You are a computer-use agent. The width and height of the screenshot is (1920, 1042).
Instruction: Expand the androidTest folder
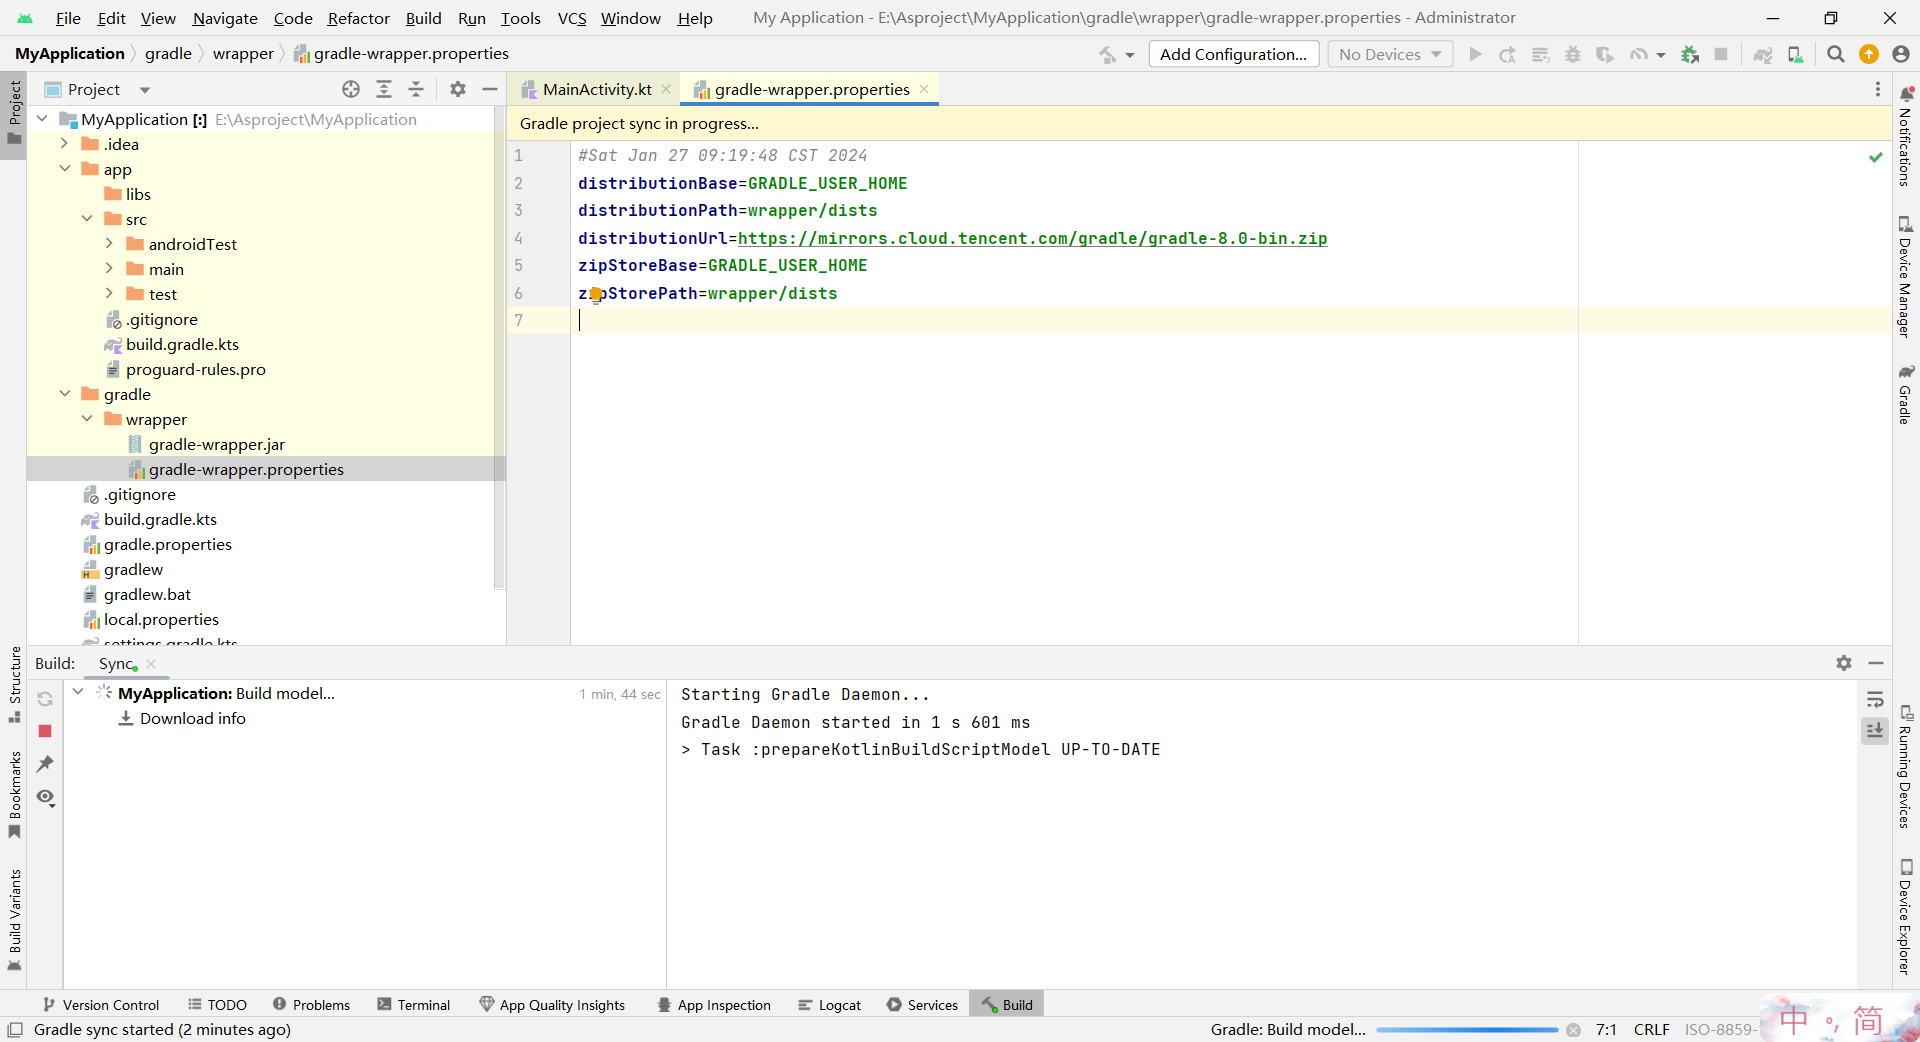pyautogui.click(x=109, y=244)
